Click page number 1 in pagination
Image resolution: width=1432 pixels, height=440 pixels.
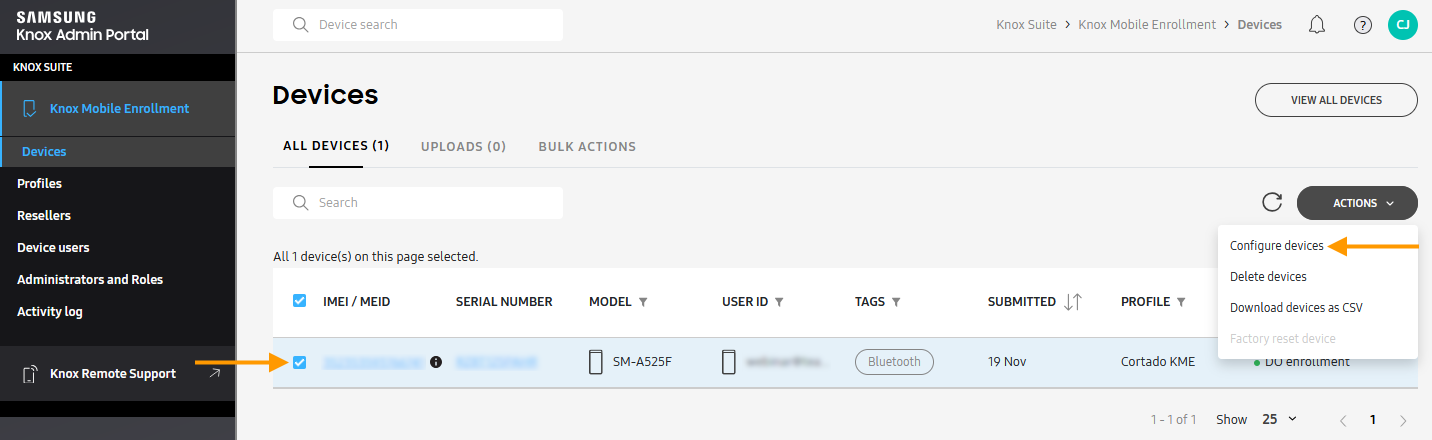[1373, 420]
